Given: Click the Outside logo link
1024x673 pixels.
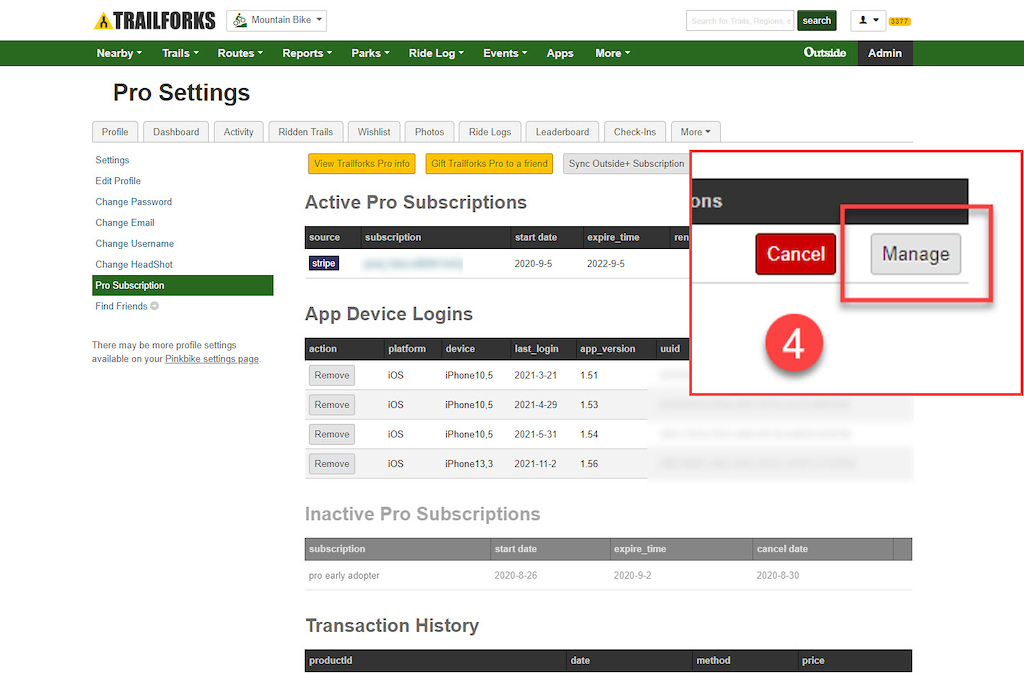Looking at the screenshot, I should click(824, 53).
